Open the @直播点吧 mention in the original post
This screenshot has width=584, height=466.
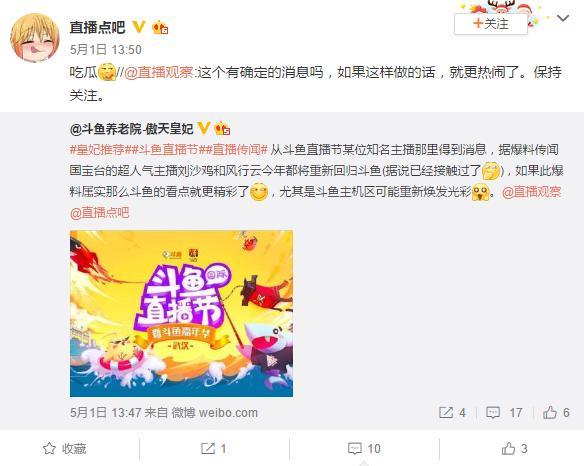pyautogui.click(x=99, y=213)
